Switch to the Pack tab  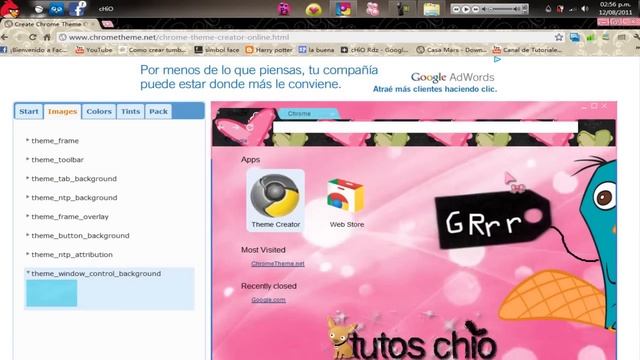pos(158,111)
